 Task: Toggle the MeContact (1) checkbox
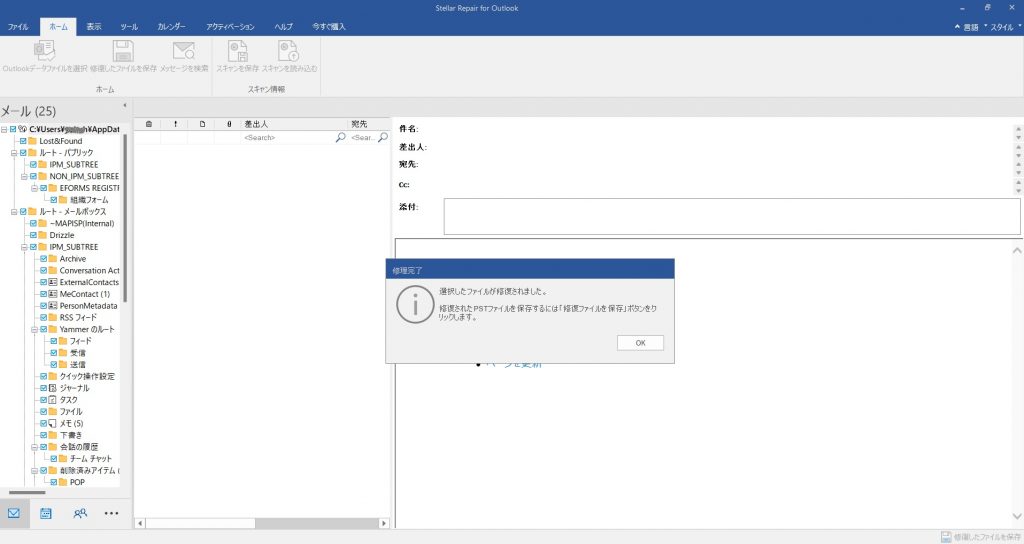pos(44,294)
